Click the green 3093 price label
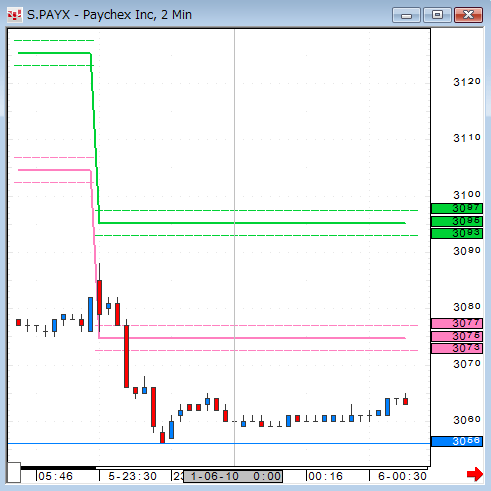Image resolution: width=491 pixels, height=491 pixels. (x=457, y=233)
